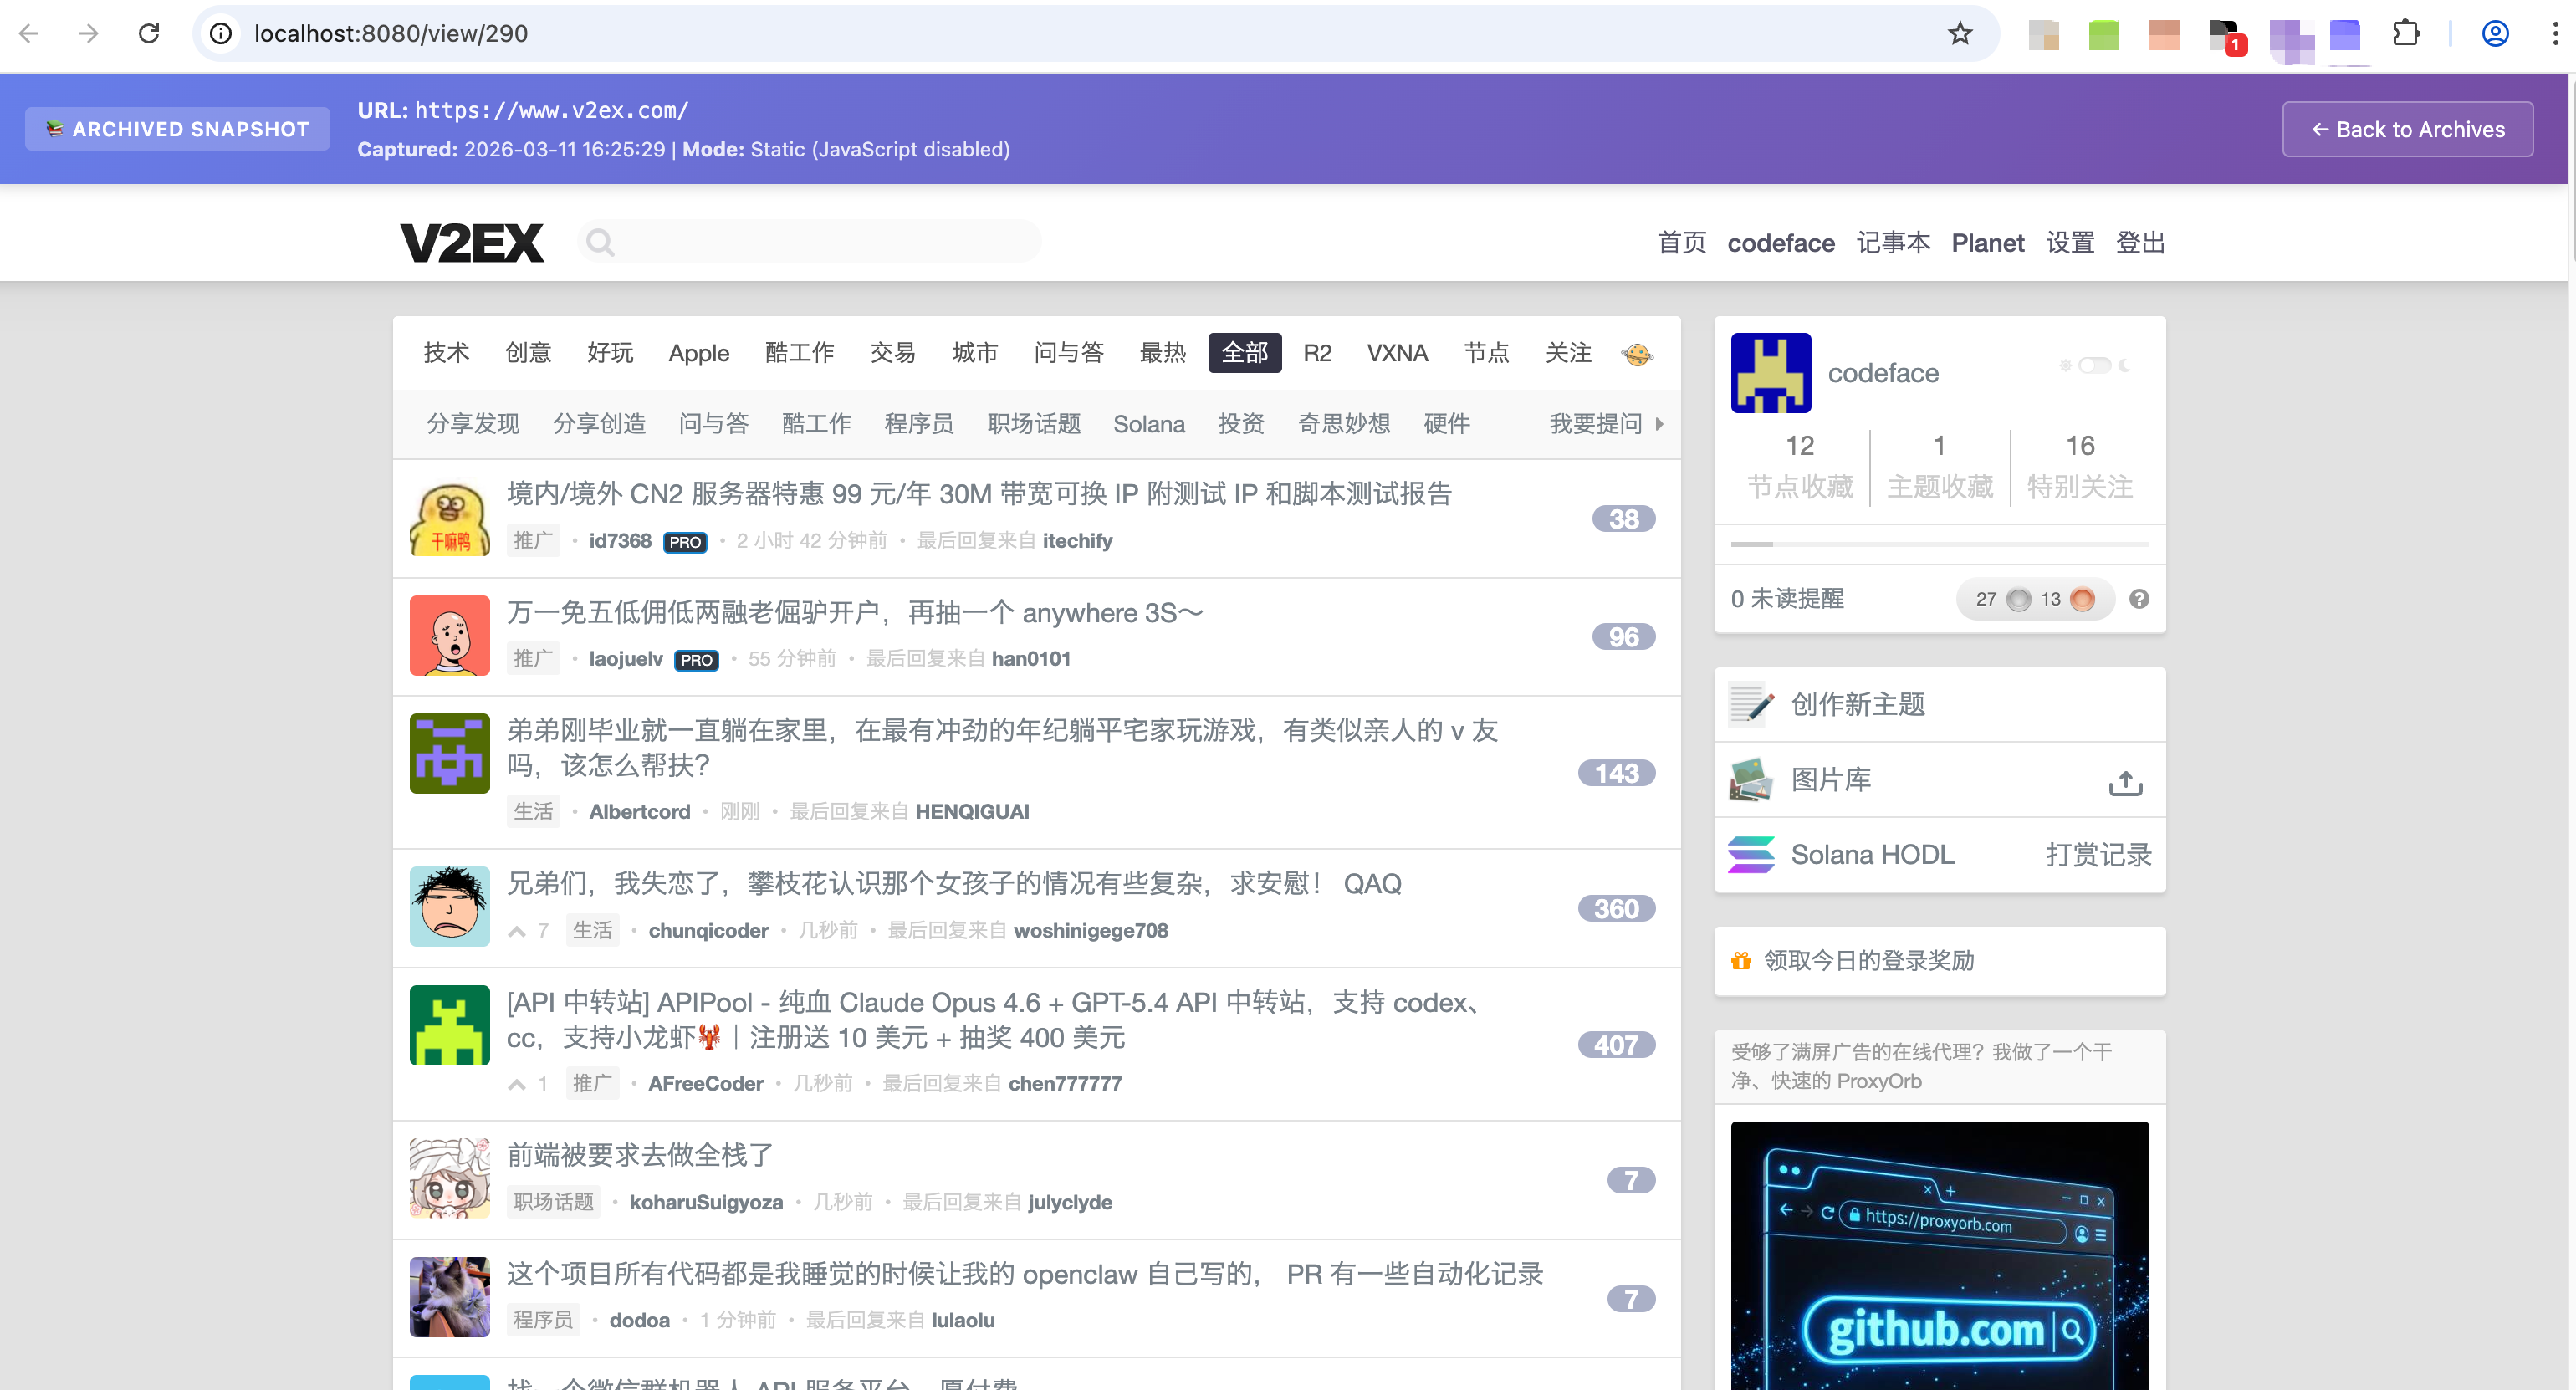
Task: Open the 前端被要求去做全栈了 topic link
Action: point(640,1155)
